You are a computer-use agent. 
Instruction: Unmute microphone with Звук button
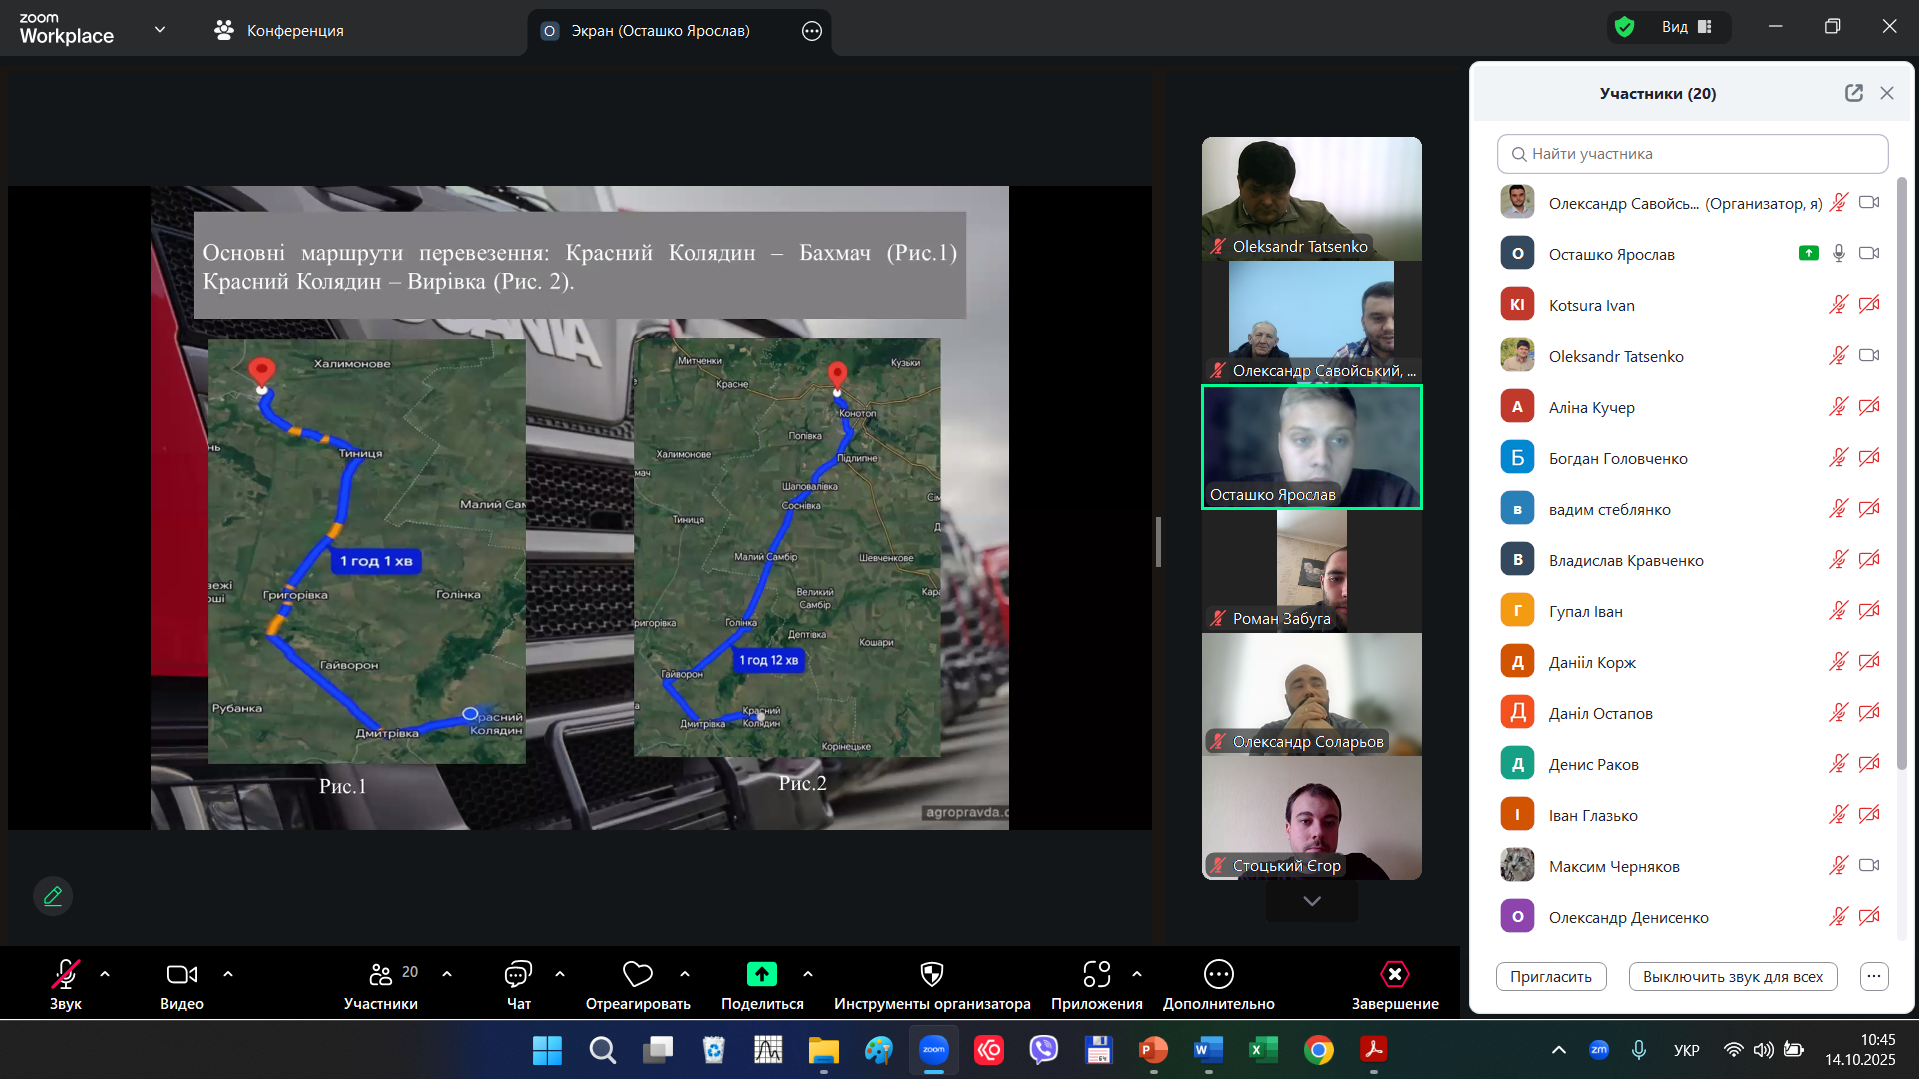tap(65, 974)
